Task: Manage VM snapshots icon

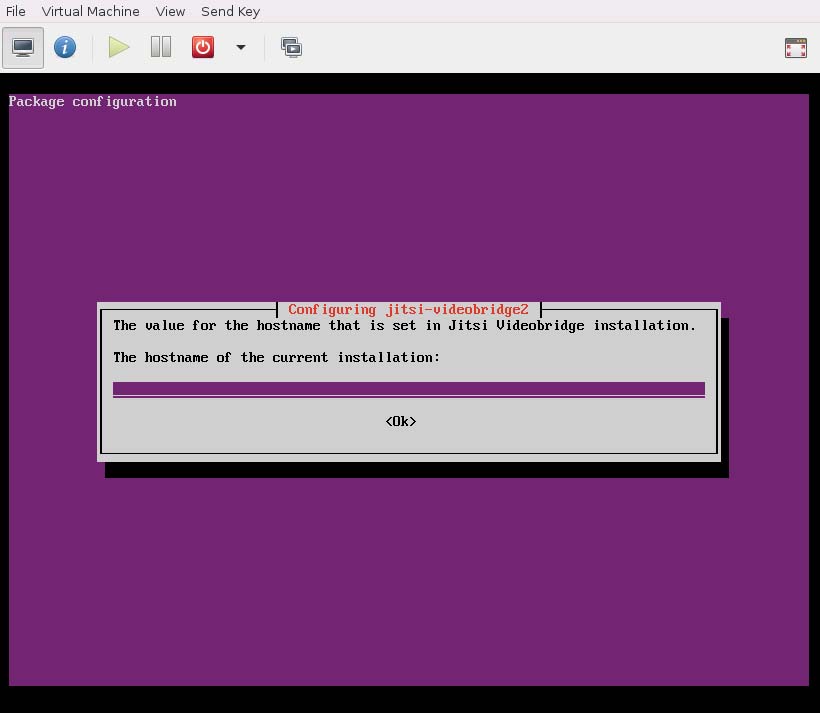Action: (291, 47)
